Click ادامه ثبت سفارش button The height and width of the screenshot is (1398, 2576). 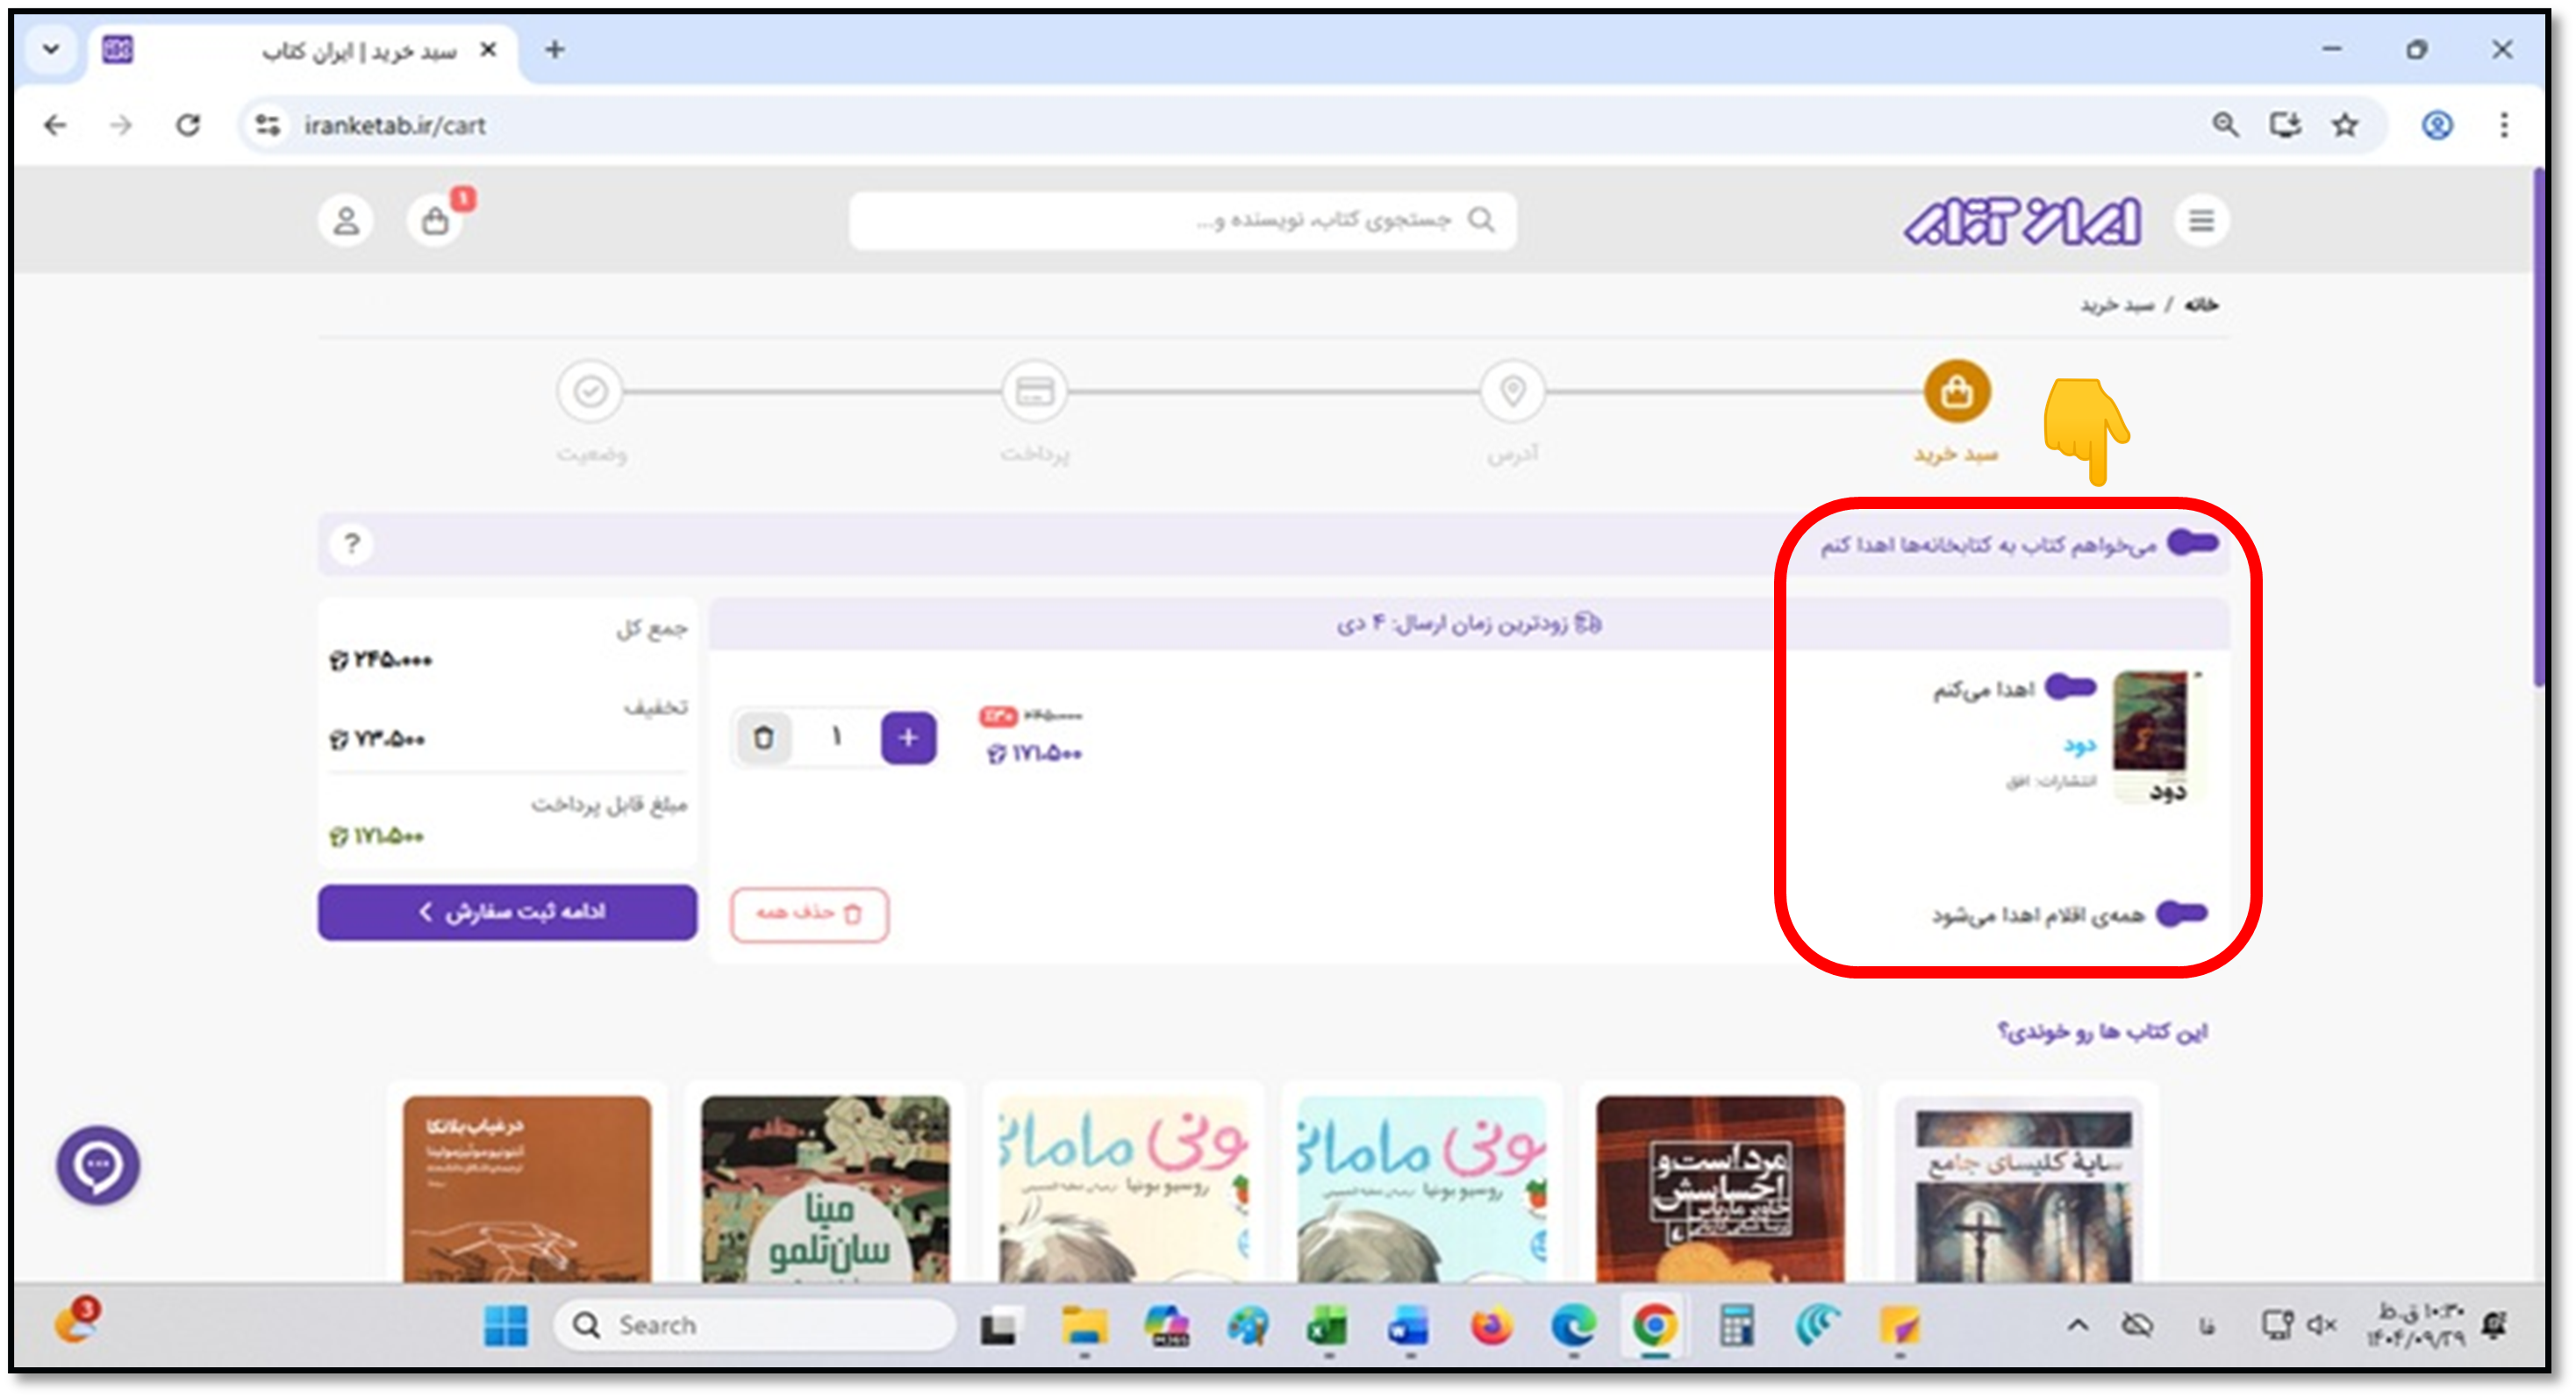pyautogui.click(x=507, y=912)
